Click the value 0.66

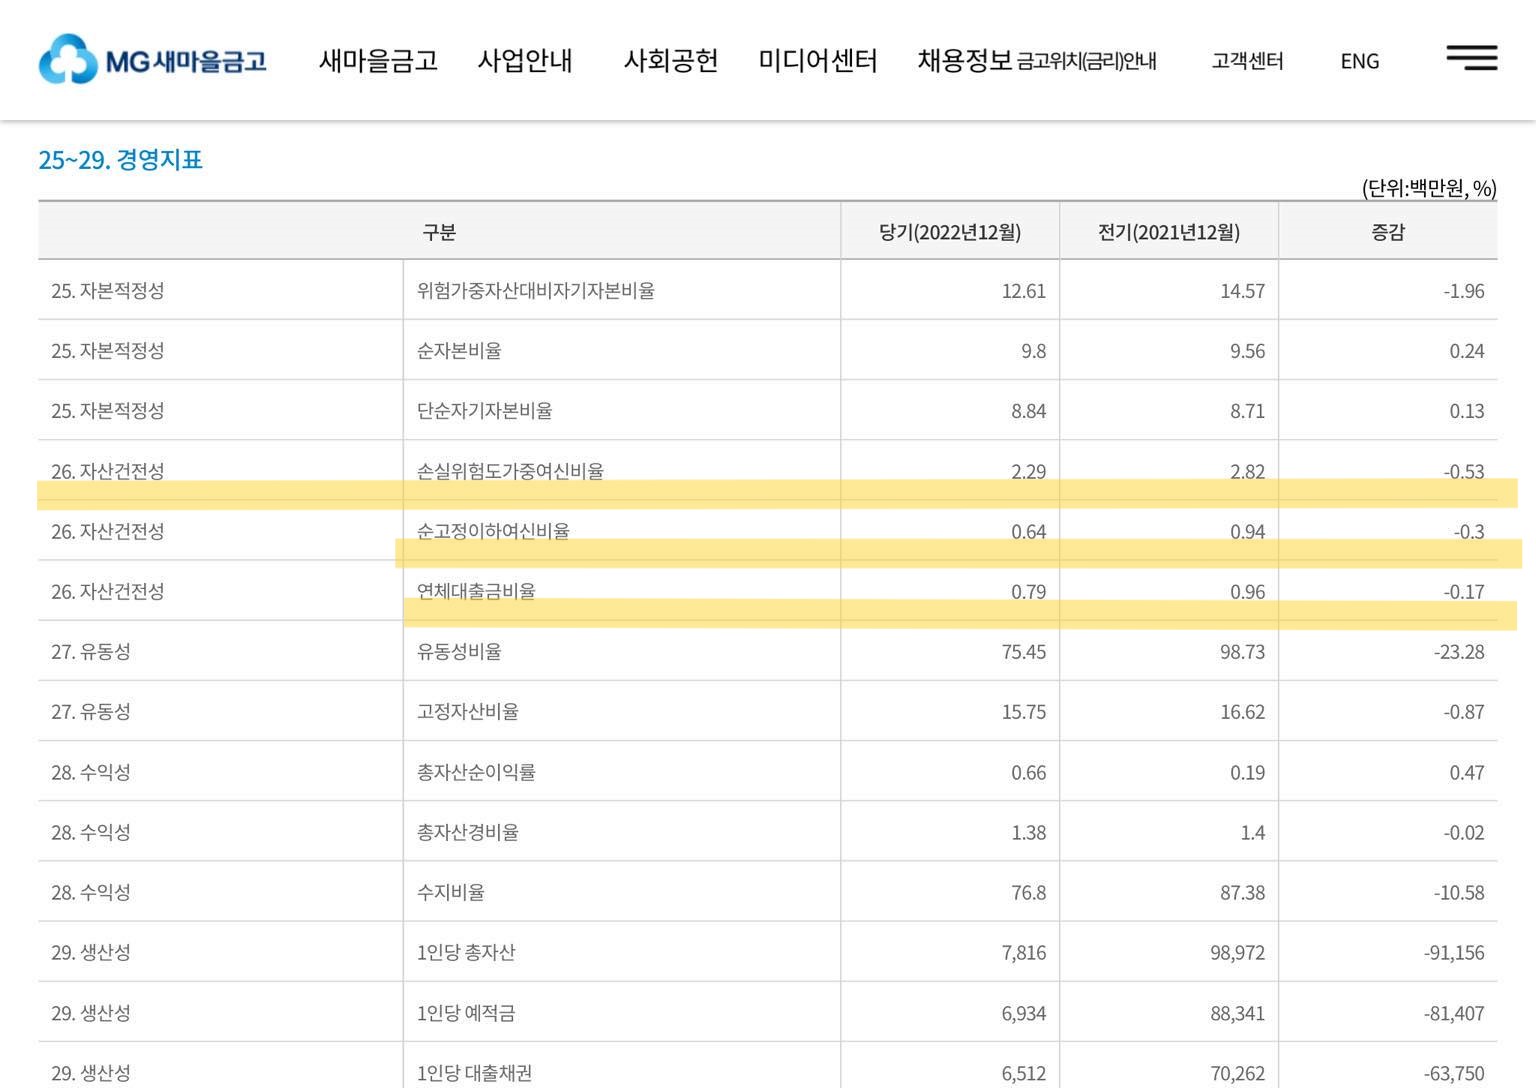1029,772
